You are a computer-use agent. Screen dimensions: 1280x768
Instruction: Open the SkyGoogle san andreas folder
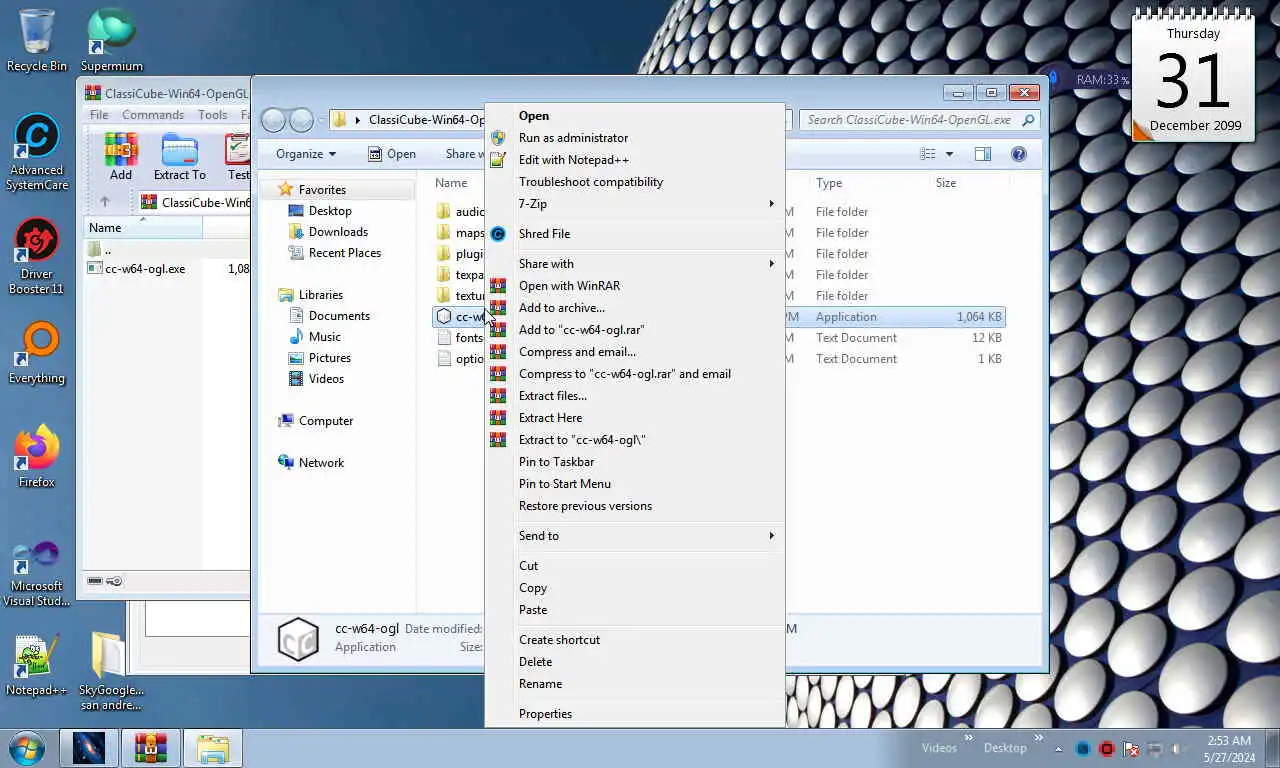click(111, 671)
